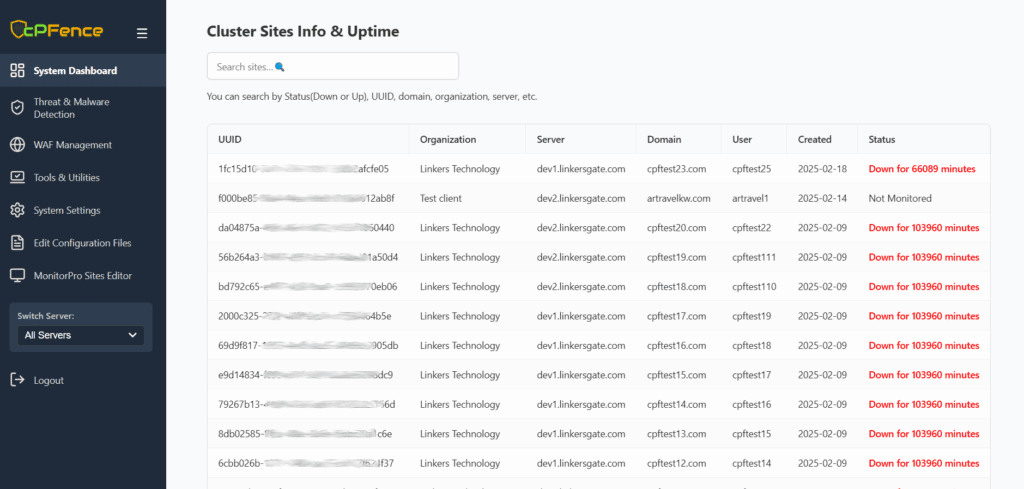Click the UUID column header
Screen dimensions: 1024x489
[x=230, y=140]
